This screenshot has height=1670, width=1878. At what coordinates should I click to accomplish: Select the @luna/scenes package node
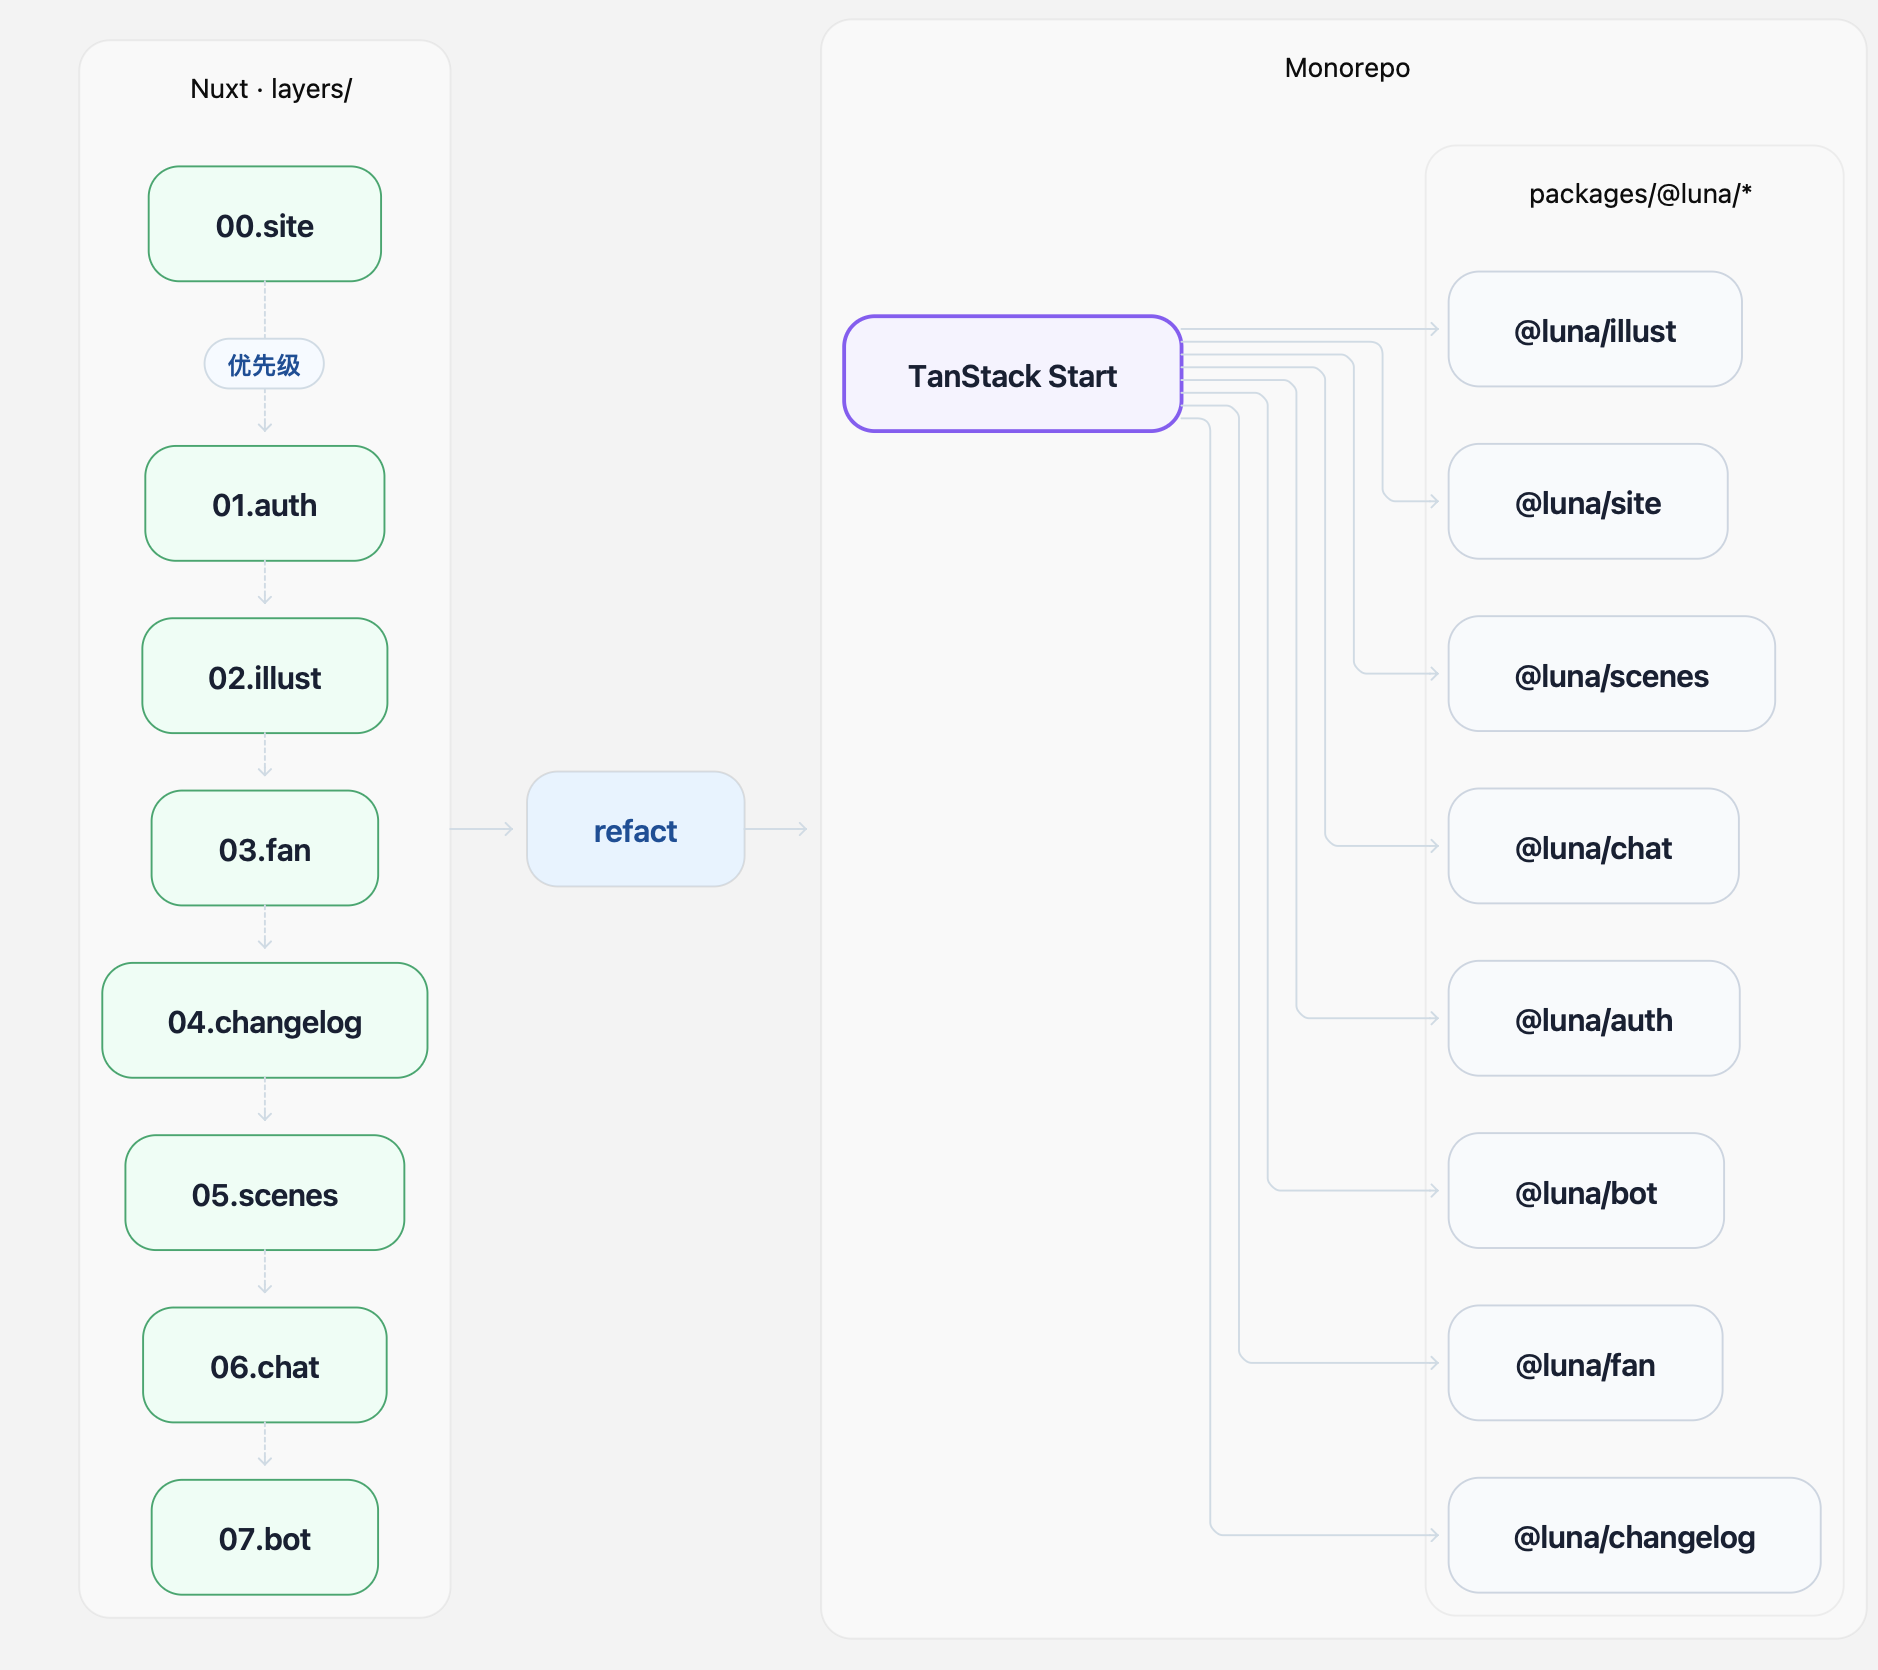(1612, 674)
